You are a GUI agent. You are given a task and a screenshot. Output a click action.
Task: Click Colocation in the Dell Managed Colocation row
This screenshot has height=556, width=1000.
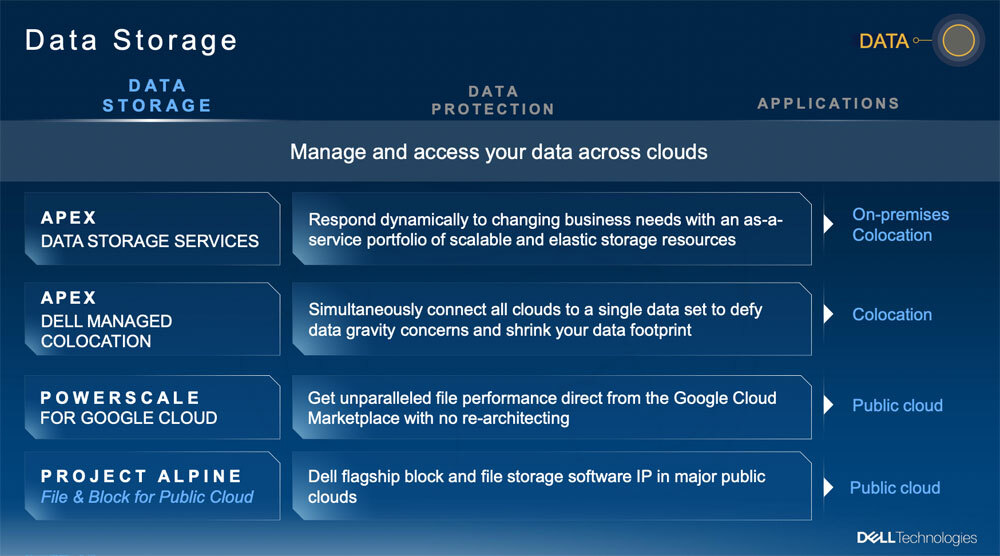[892, 314]
